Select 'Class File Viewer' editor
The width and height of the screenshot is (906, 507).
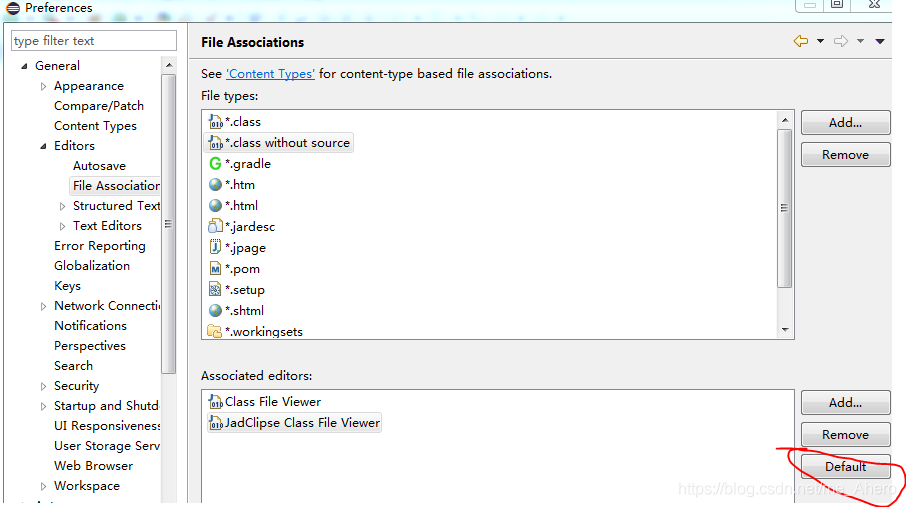click(x=273, y=402)
